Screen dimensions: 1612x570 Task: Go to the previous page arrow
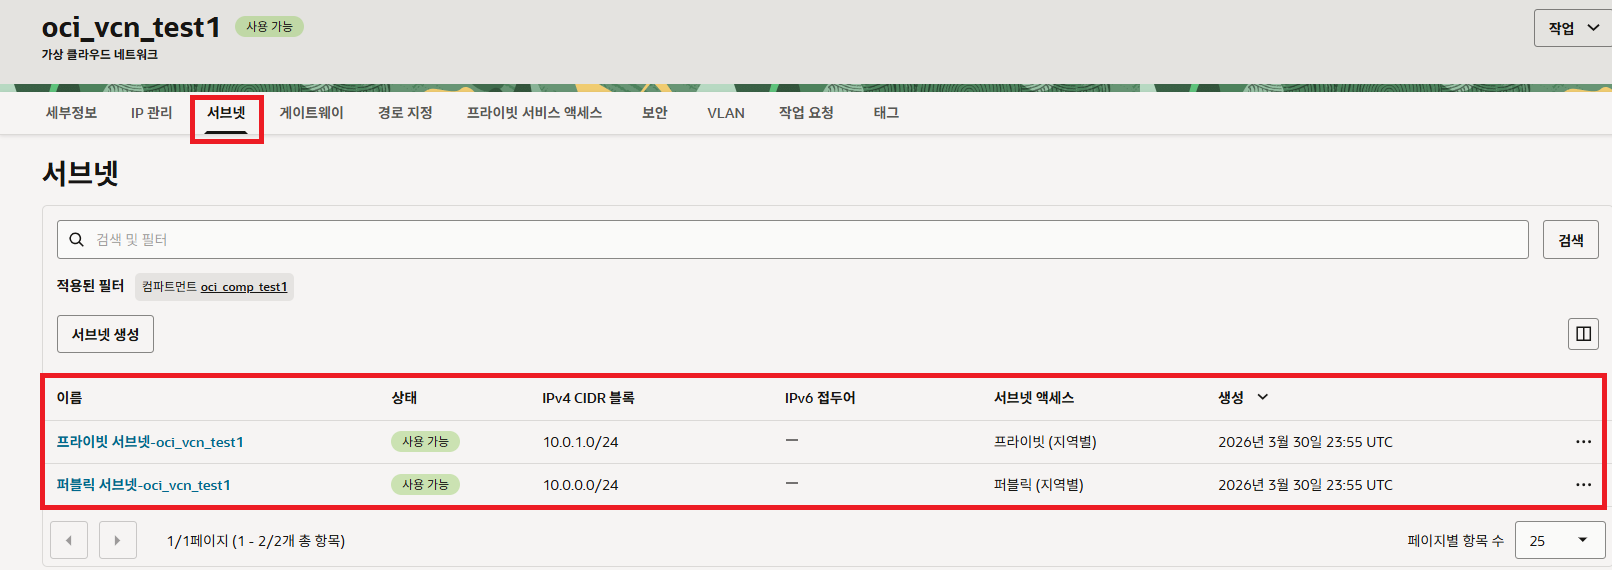69,540
